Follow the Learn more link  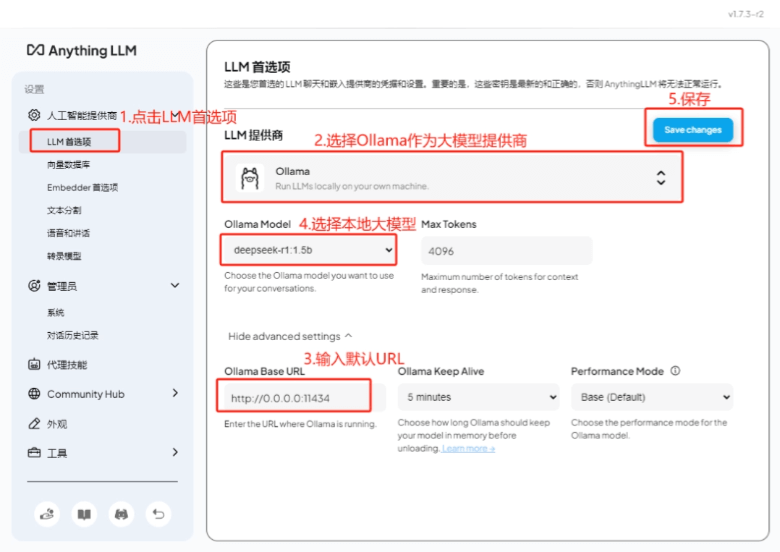[x=468, y=449]
